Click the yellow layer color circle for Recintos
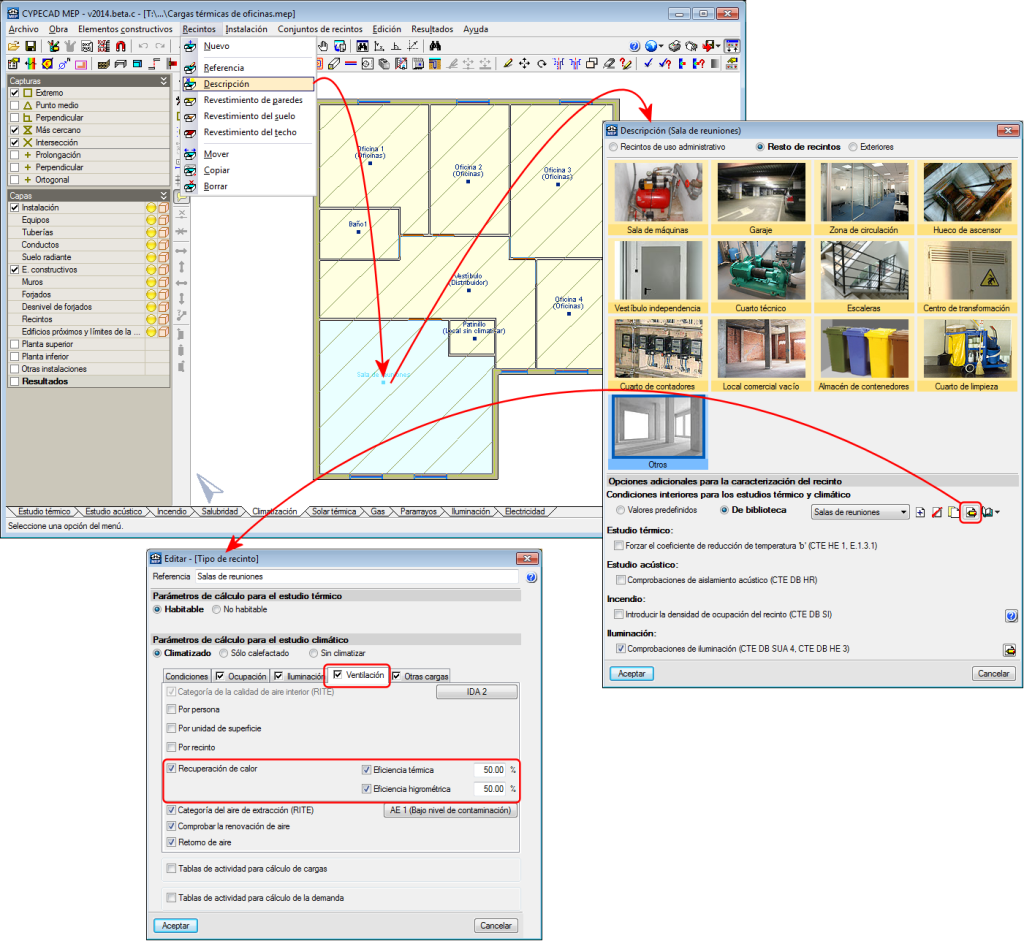Viewport: 1024px width, 941px height. [x=151, y=319]
